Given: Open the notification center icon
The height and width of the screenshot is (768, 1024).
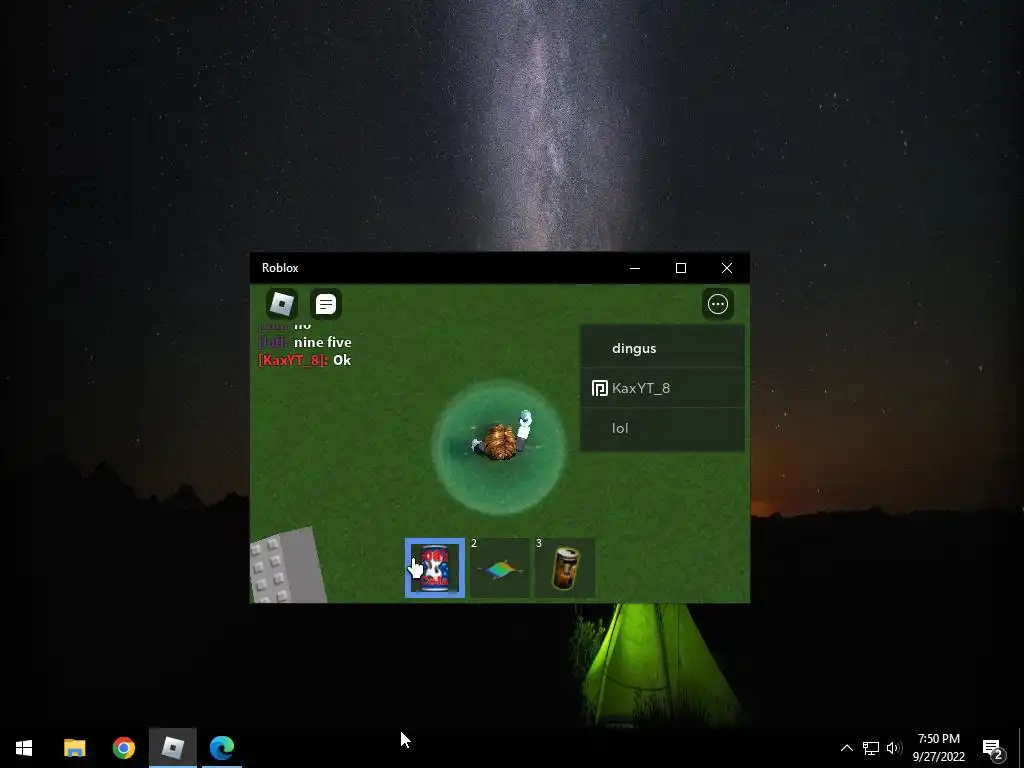Looking at the screenshot, I should [993, 748].
